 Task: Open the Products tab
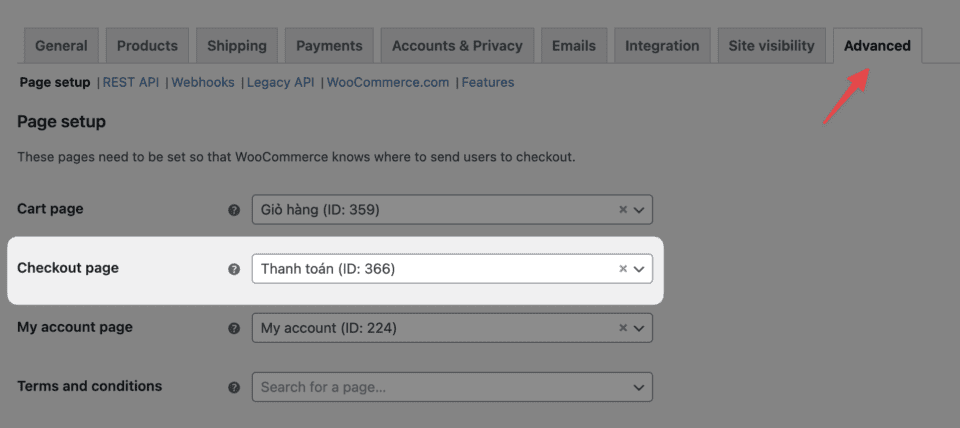pyautogui.click(x=147, y=46)
